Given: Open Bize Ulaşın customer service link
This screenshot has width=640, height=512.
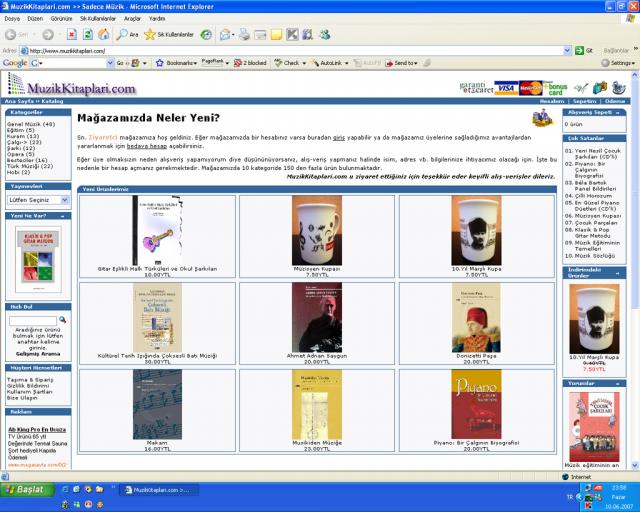Looking at the screenshot, I should pos(22,398).
